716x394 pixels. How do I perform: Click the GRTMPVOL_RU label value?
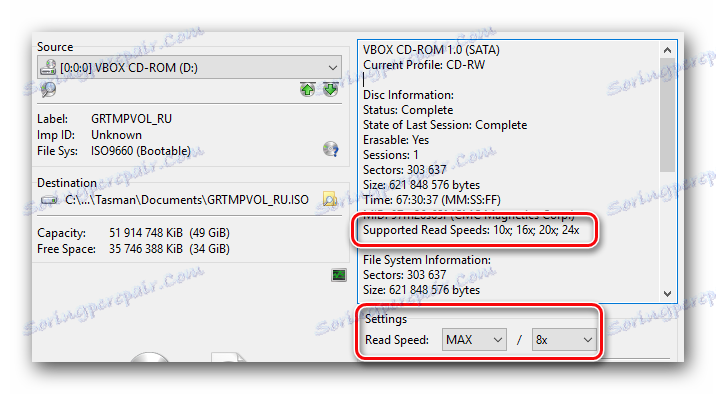[x=132, y=119]
